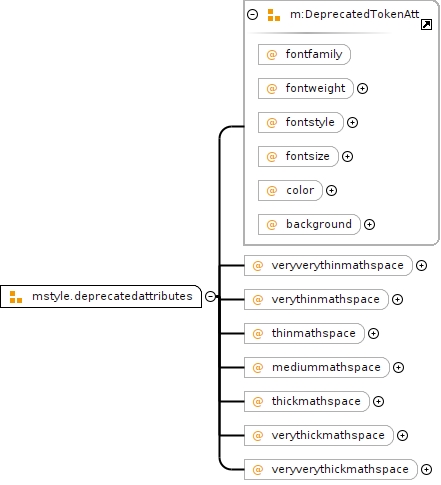Select the thickmathspace attribute node
Viewport: 441px width, 485px height.
point(307,401)
